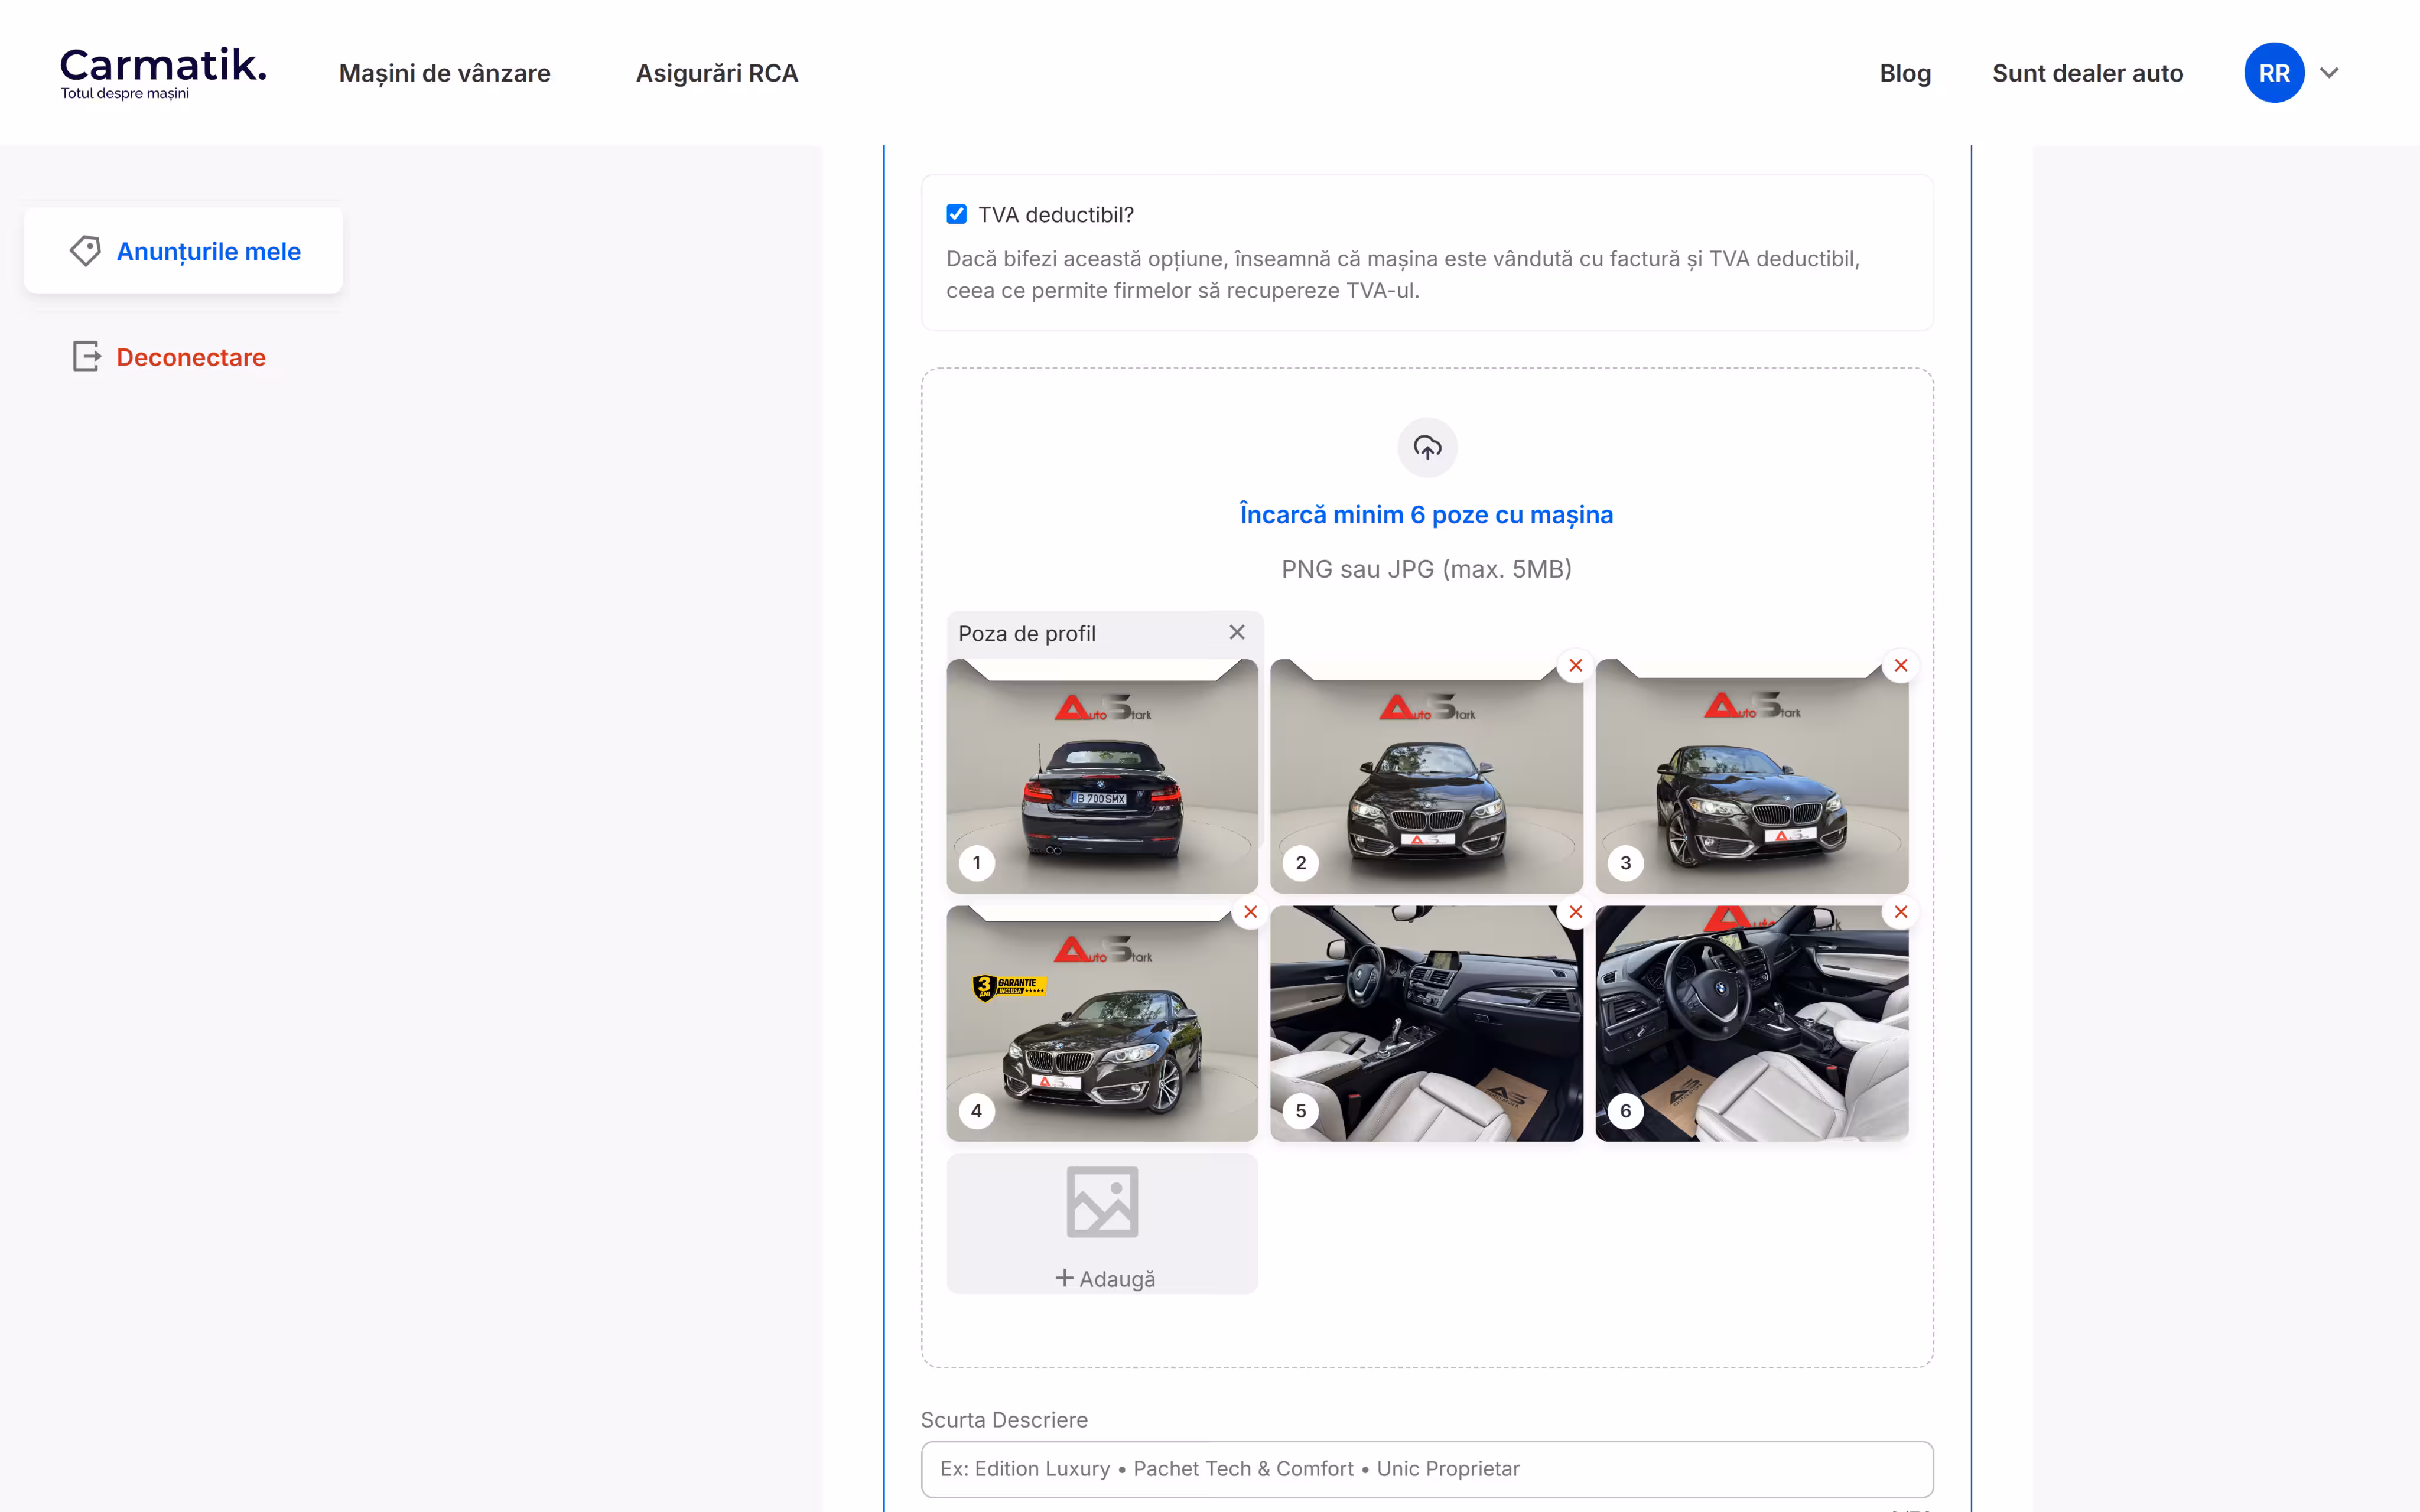Remove photo 3 with red X
Screen dimensions: 2420x1512
[1901, 665]
